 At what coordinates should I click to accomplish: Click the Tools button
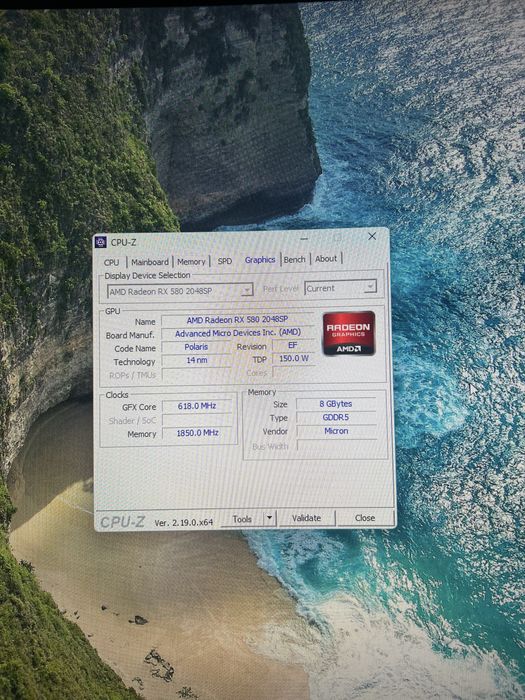click(x=242, y=519)
